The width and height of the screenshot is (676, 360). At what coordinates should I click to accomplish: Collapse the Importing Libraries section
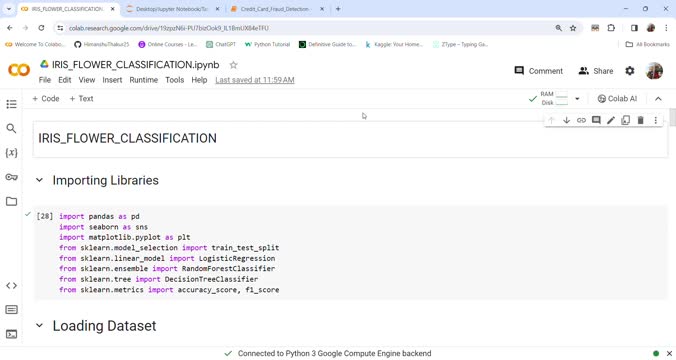pyautogui.click(x=39, y=180)
